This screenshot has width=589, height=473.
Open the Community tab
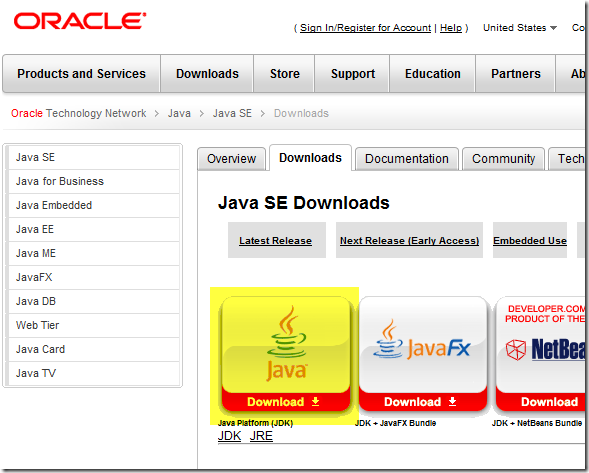503,159
